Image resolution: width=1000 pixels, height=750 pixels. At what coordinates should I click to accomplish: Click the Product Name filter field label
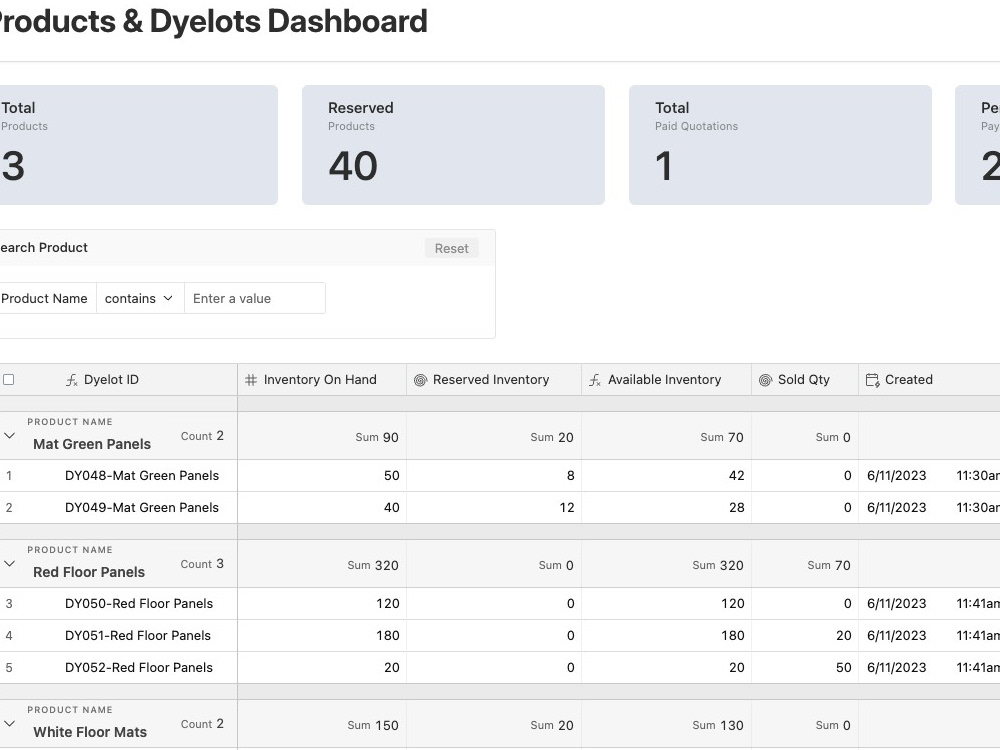click(44, 298)
